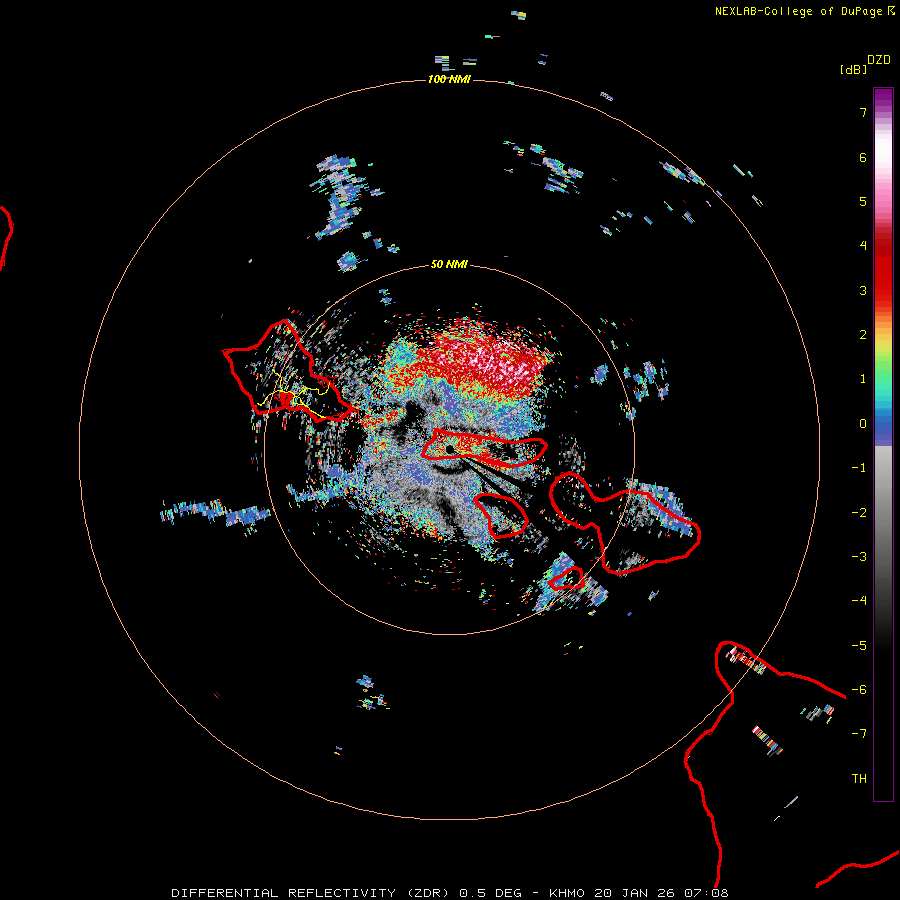Click the 50 NMI range ring label
The width and height of the screenshot is (900, 900).
pyautogui.click(x=449, y=264)
